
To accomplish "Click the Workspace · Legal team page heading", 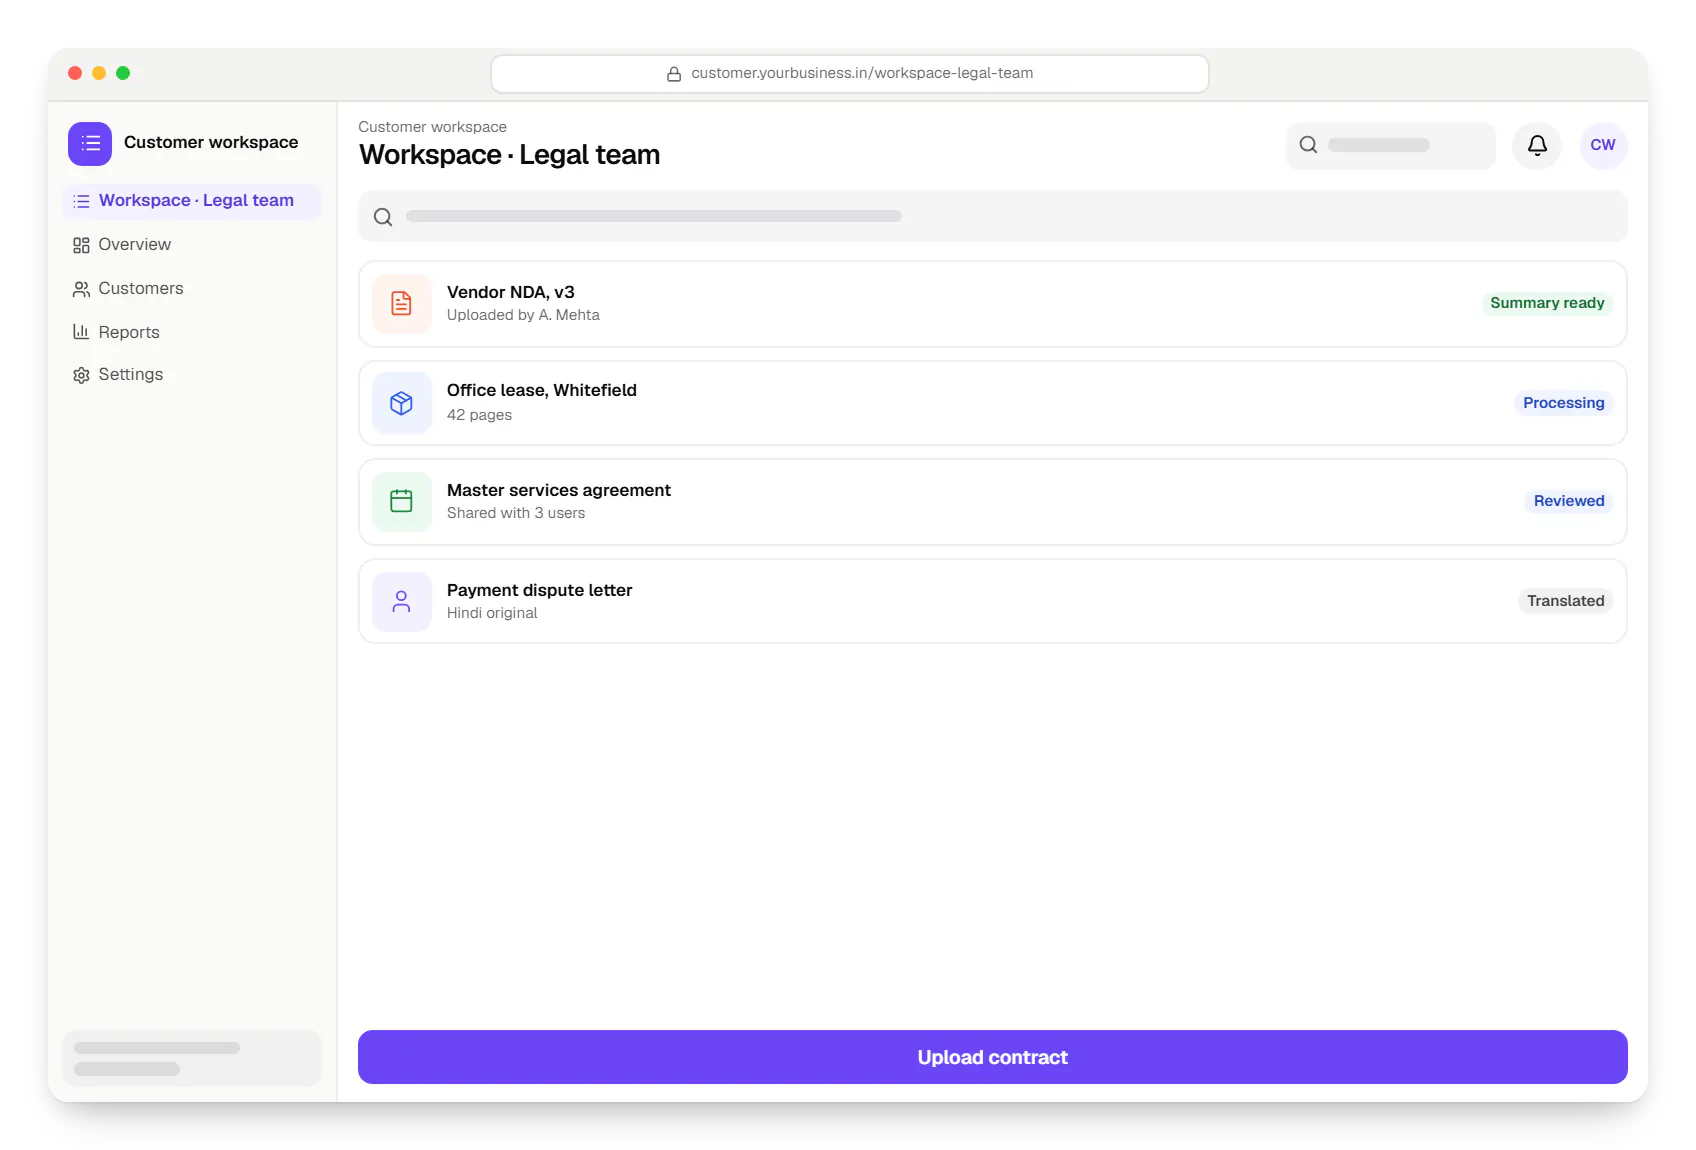I will click(509, 155).
